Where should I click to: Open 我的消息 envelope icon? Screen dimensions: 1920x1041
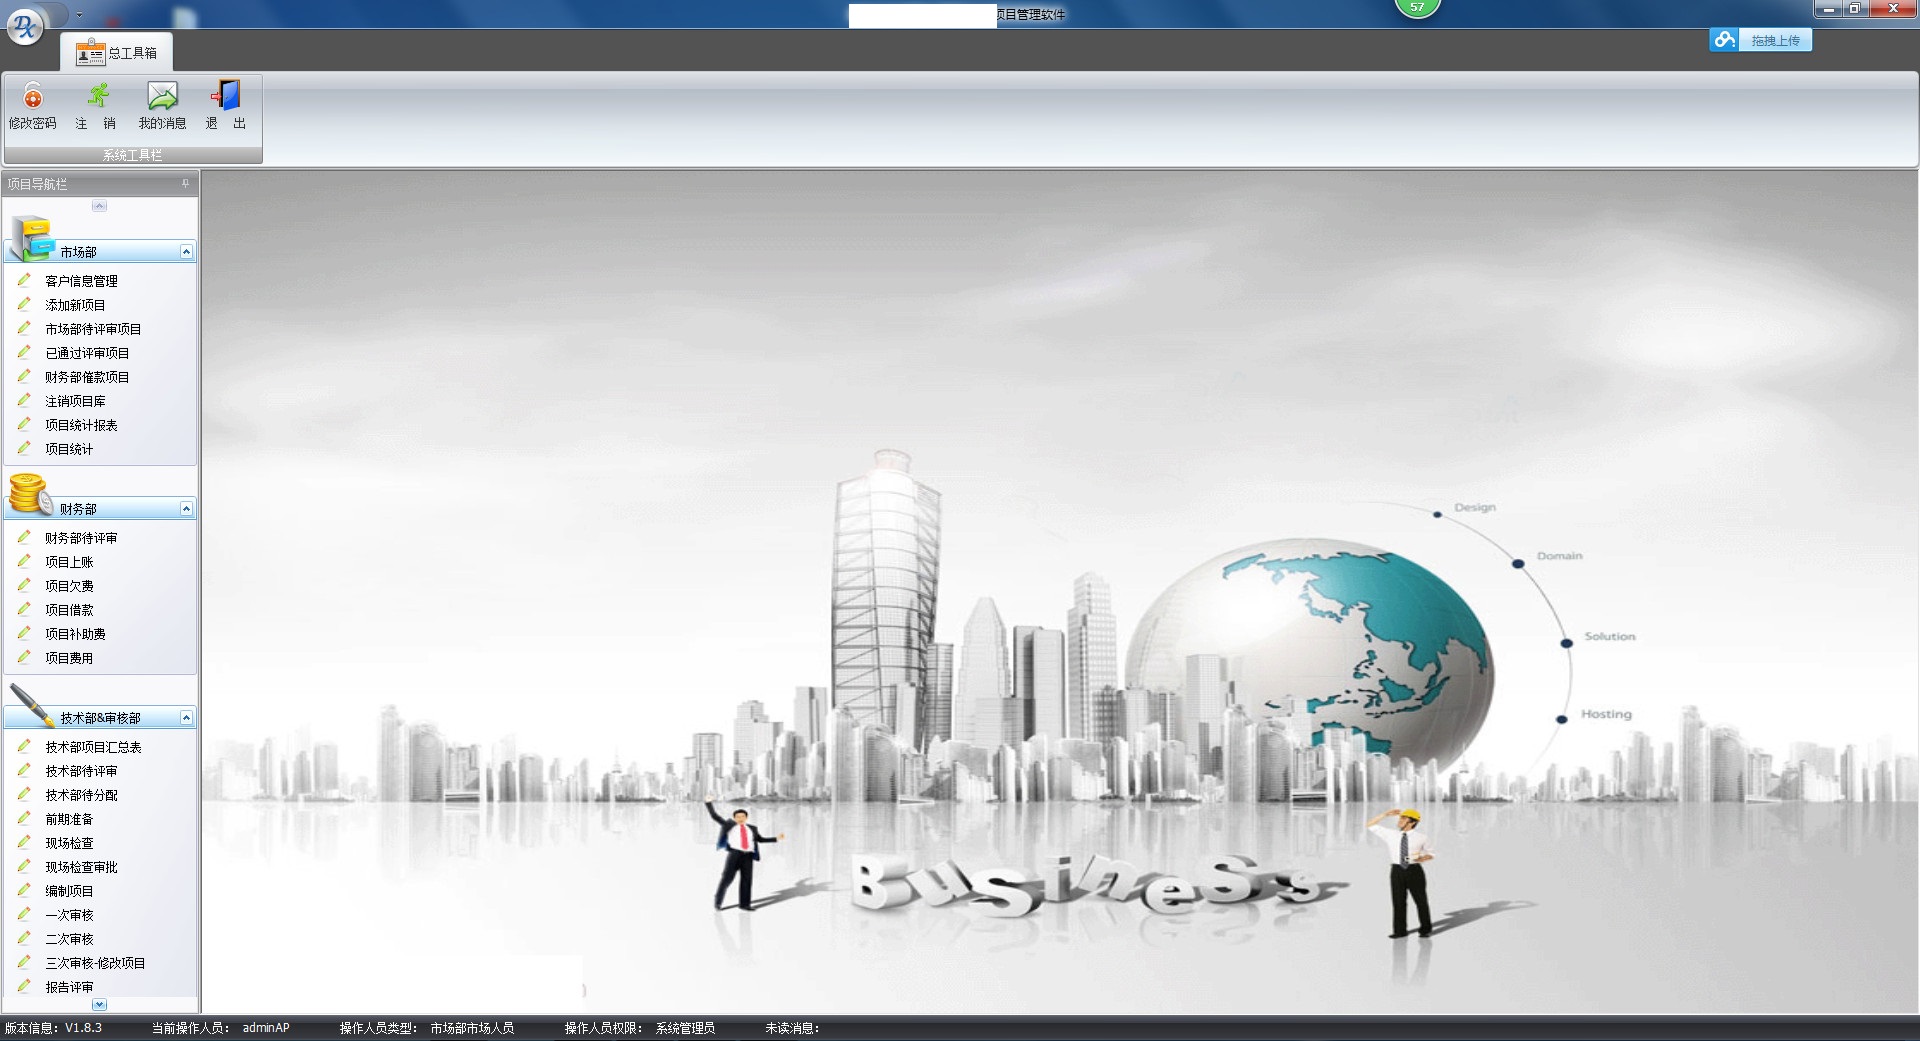(162, 97)
